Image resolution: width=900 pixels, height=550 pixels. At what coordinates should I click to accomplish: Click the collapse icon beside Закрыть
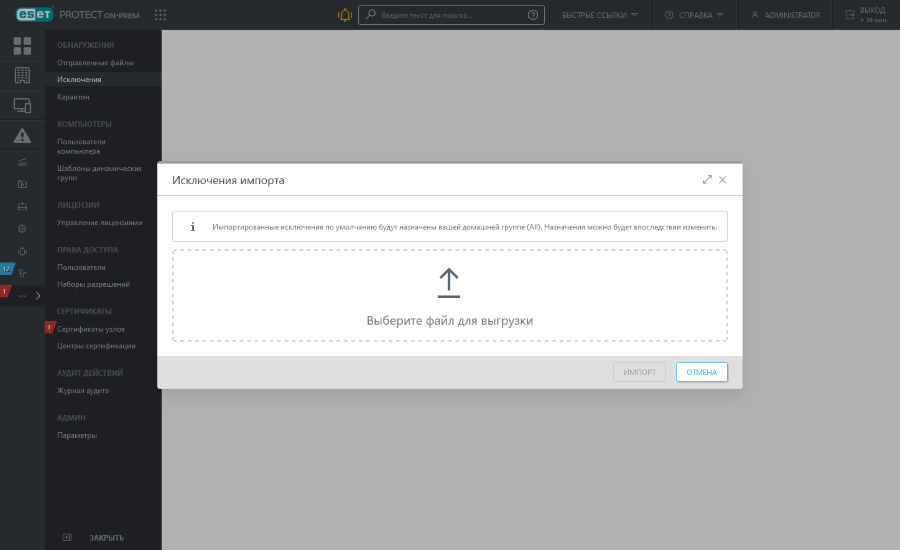(x=67, y=537)
